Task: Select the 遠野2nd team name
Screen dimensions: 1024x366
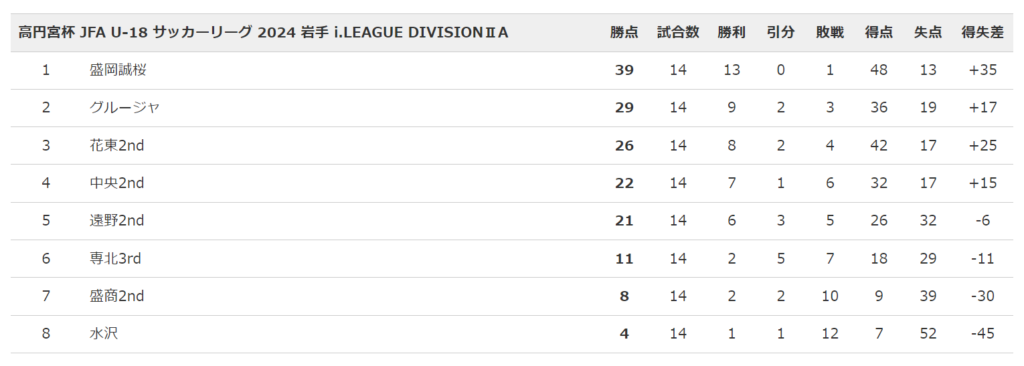Action: point(116,221)
